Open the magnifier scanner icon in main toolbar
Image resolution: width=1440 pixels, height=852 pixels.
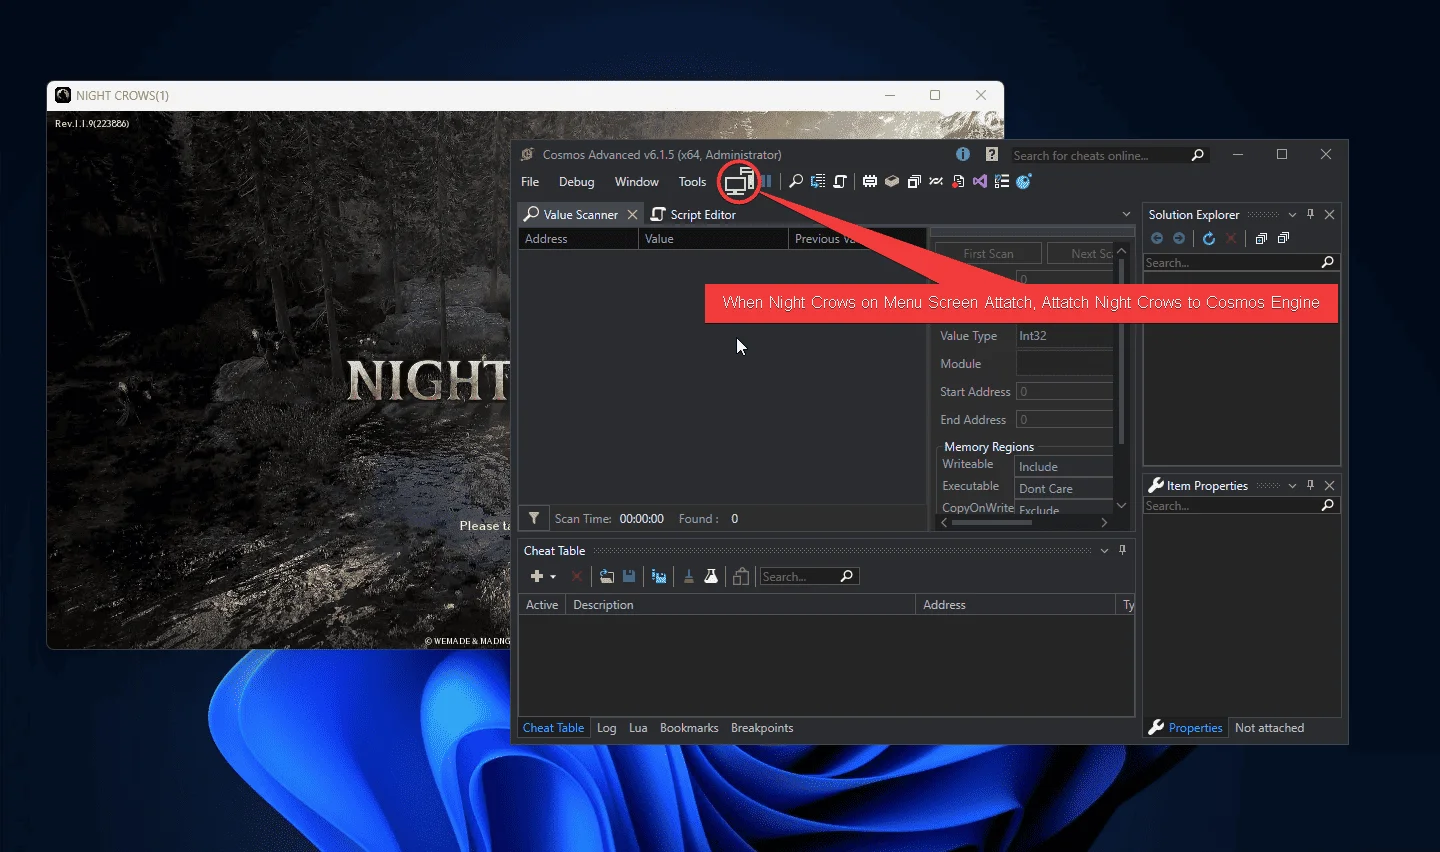(x=796, y=181)
